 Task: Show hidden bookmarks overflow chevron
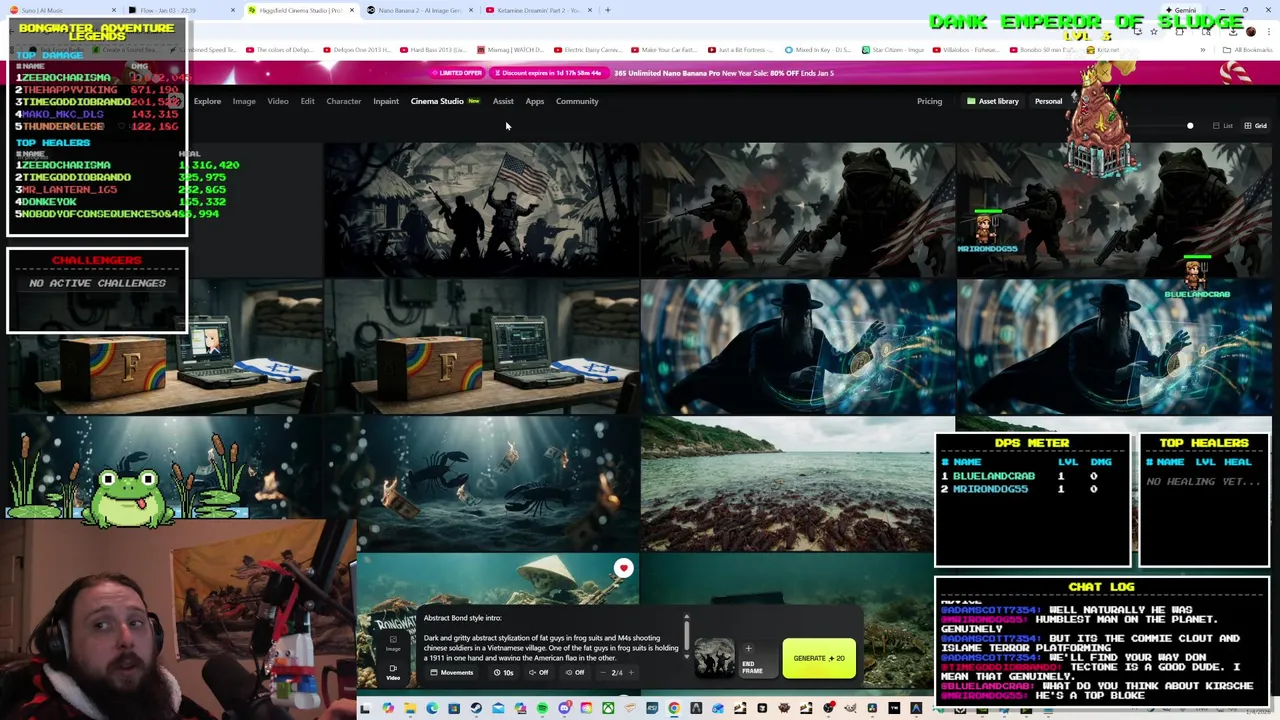click(1203, 50)
